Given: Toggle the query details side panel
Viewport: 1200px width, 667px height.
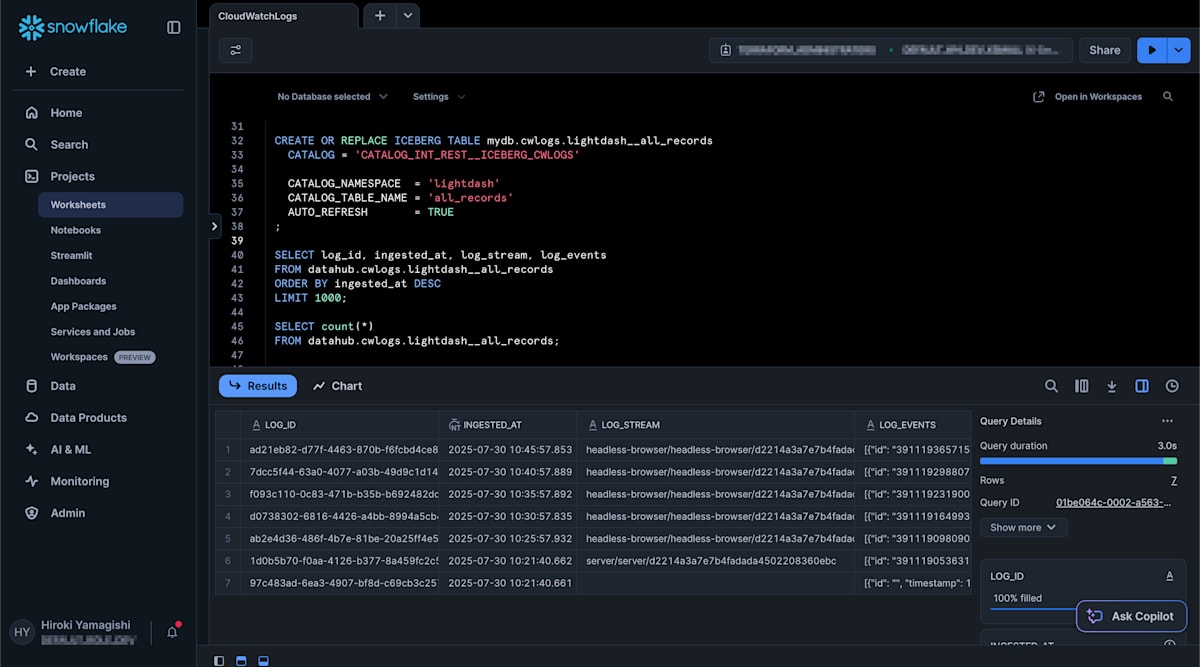Looking at the screenshot, I should (x=1142, y=386).
